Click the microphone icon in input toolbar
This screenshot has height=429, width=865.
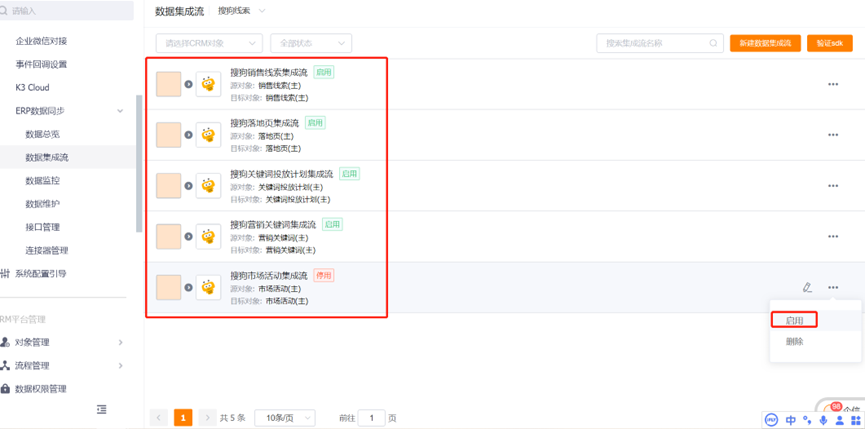click(824, 420)
